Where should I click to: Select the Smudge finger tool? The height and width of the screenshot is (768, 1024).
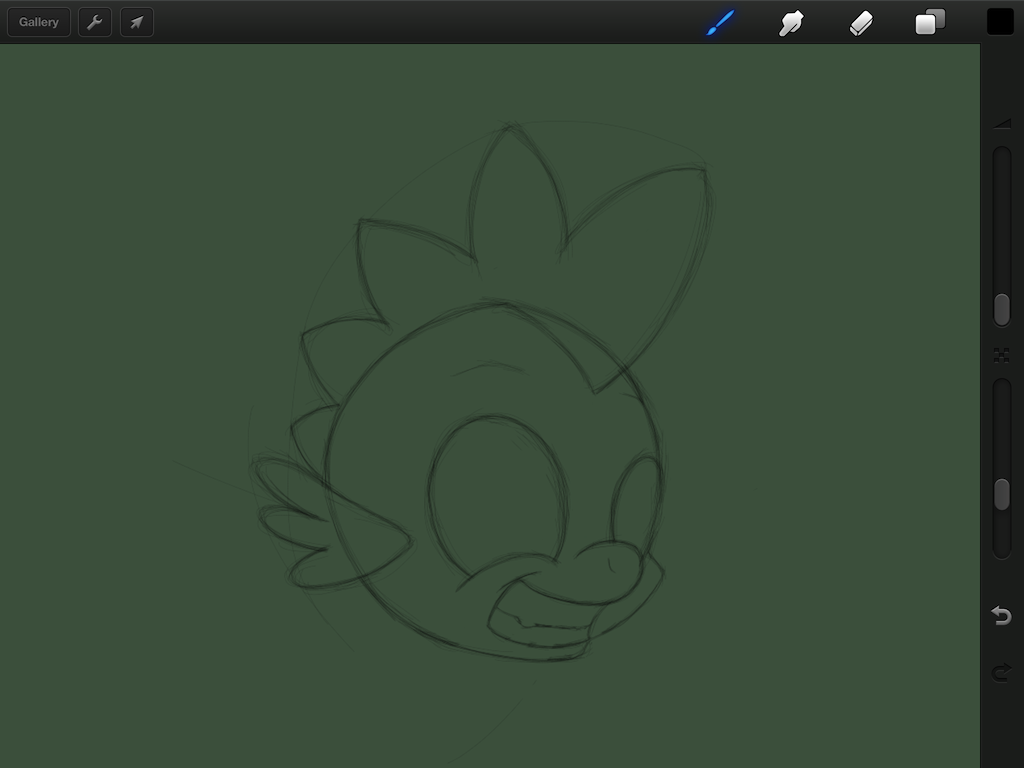[x=791, y=22]
